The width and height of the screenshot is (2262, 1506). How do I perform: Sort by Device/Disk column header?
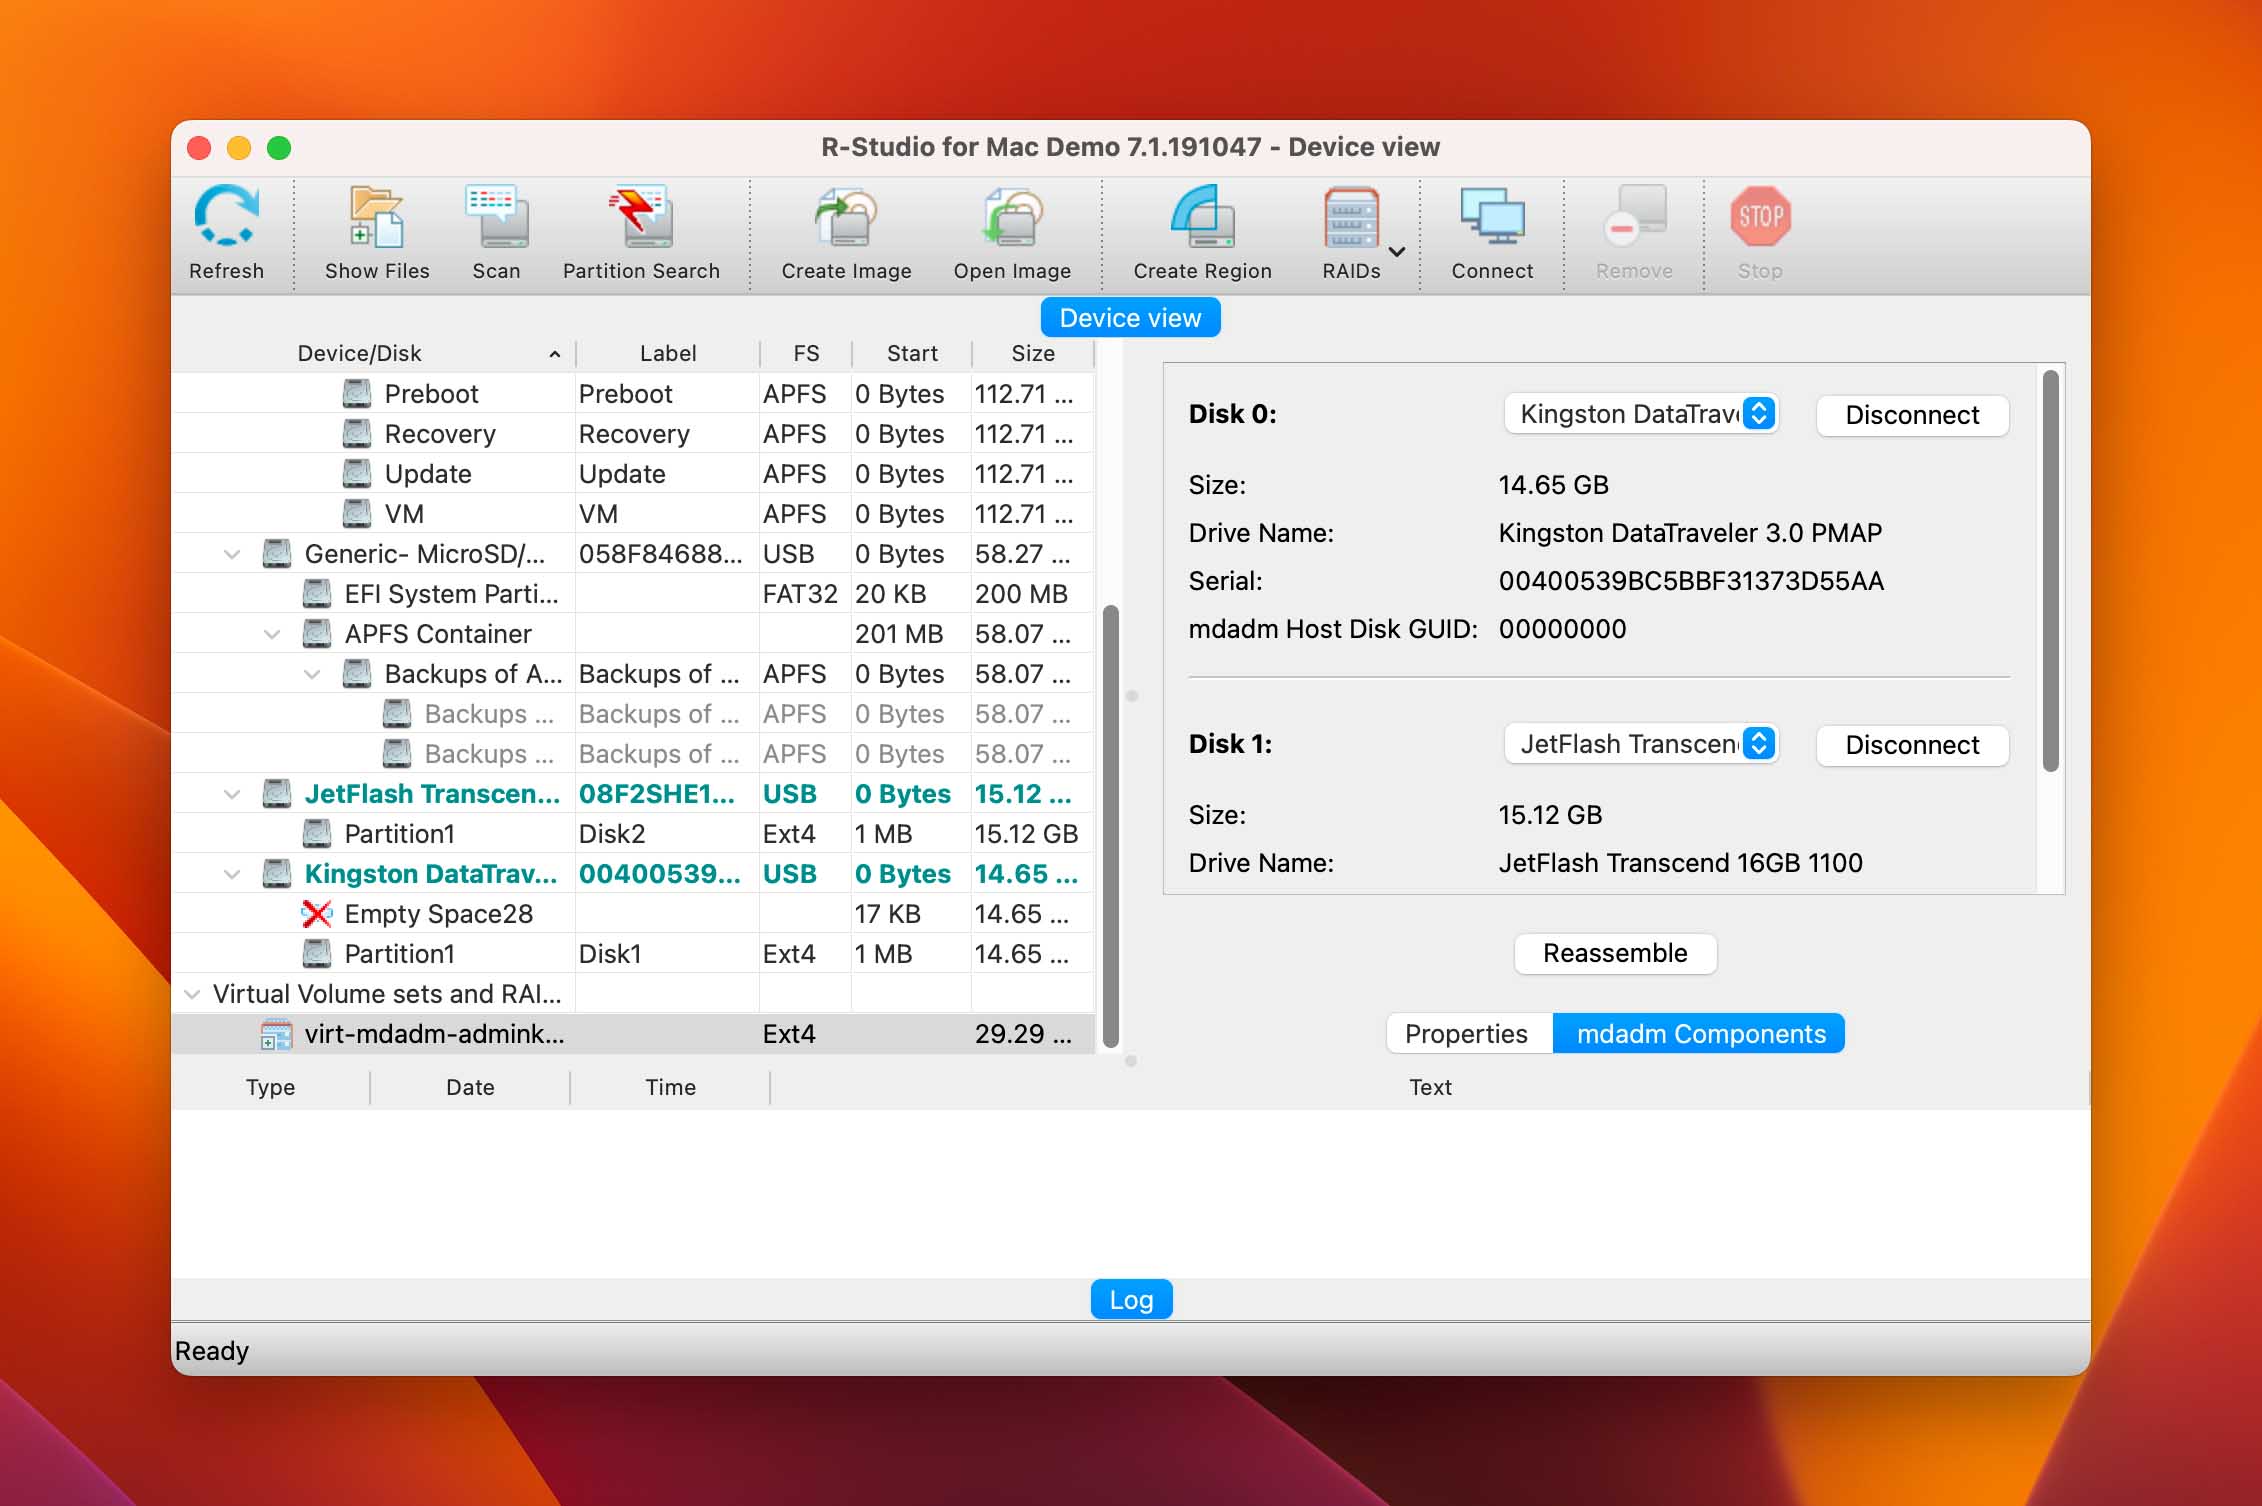[x=374, y=353]
